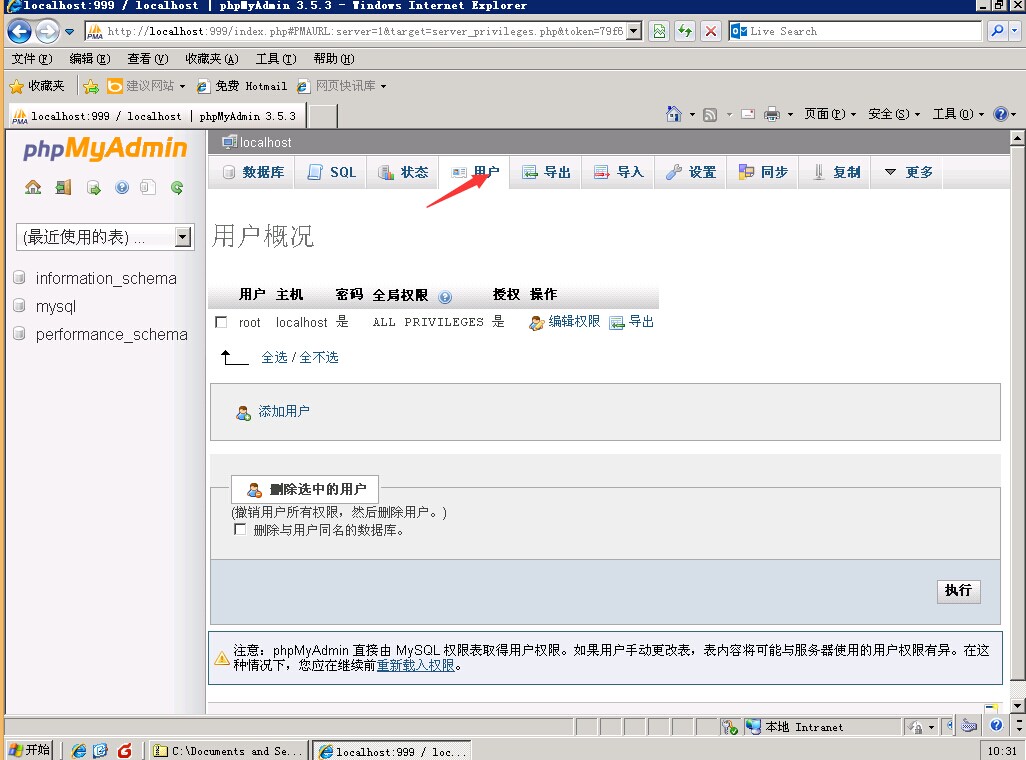
Task: Toggle the Compatibility View icon
Action: click(660, 31)
